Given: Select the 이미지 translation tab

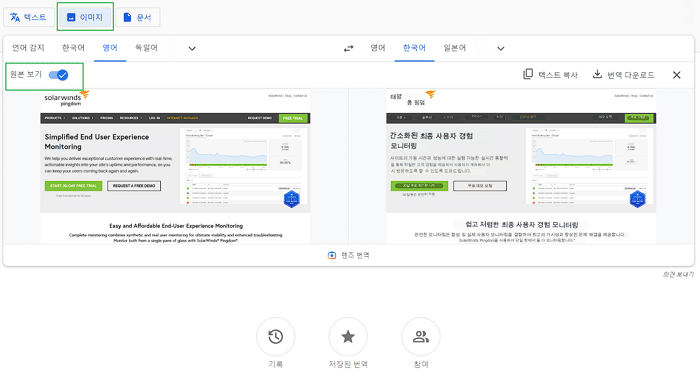Looking at the screenshot, I should point(85,17).
